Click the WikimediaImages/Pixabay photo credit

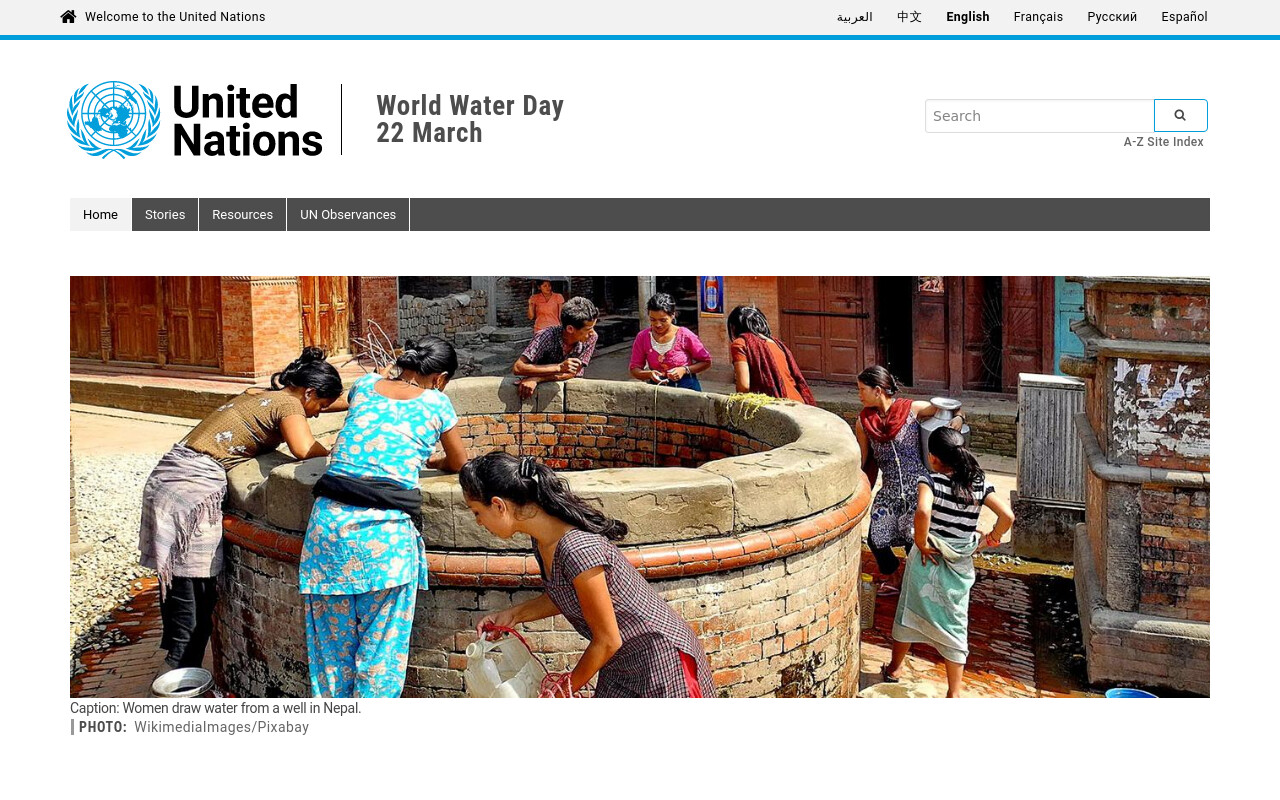click(x=221, y=727)
